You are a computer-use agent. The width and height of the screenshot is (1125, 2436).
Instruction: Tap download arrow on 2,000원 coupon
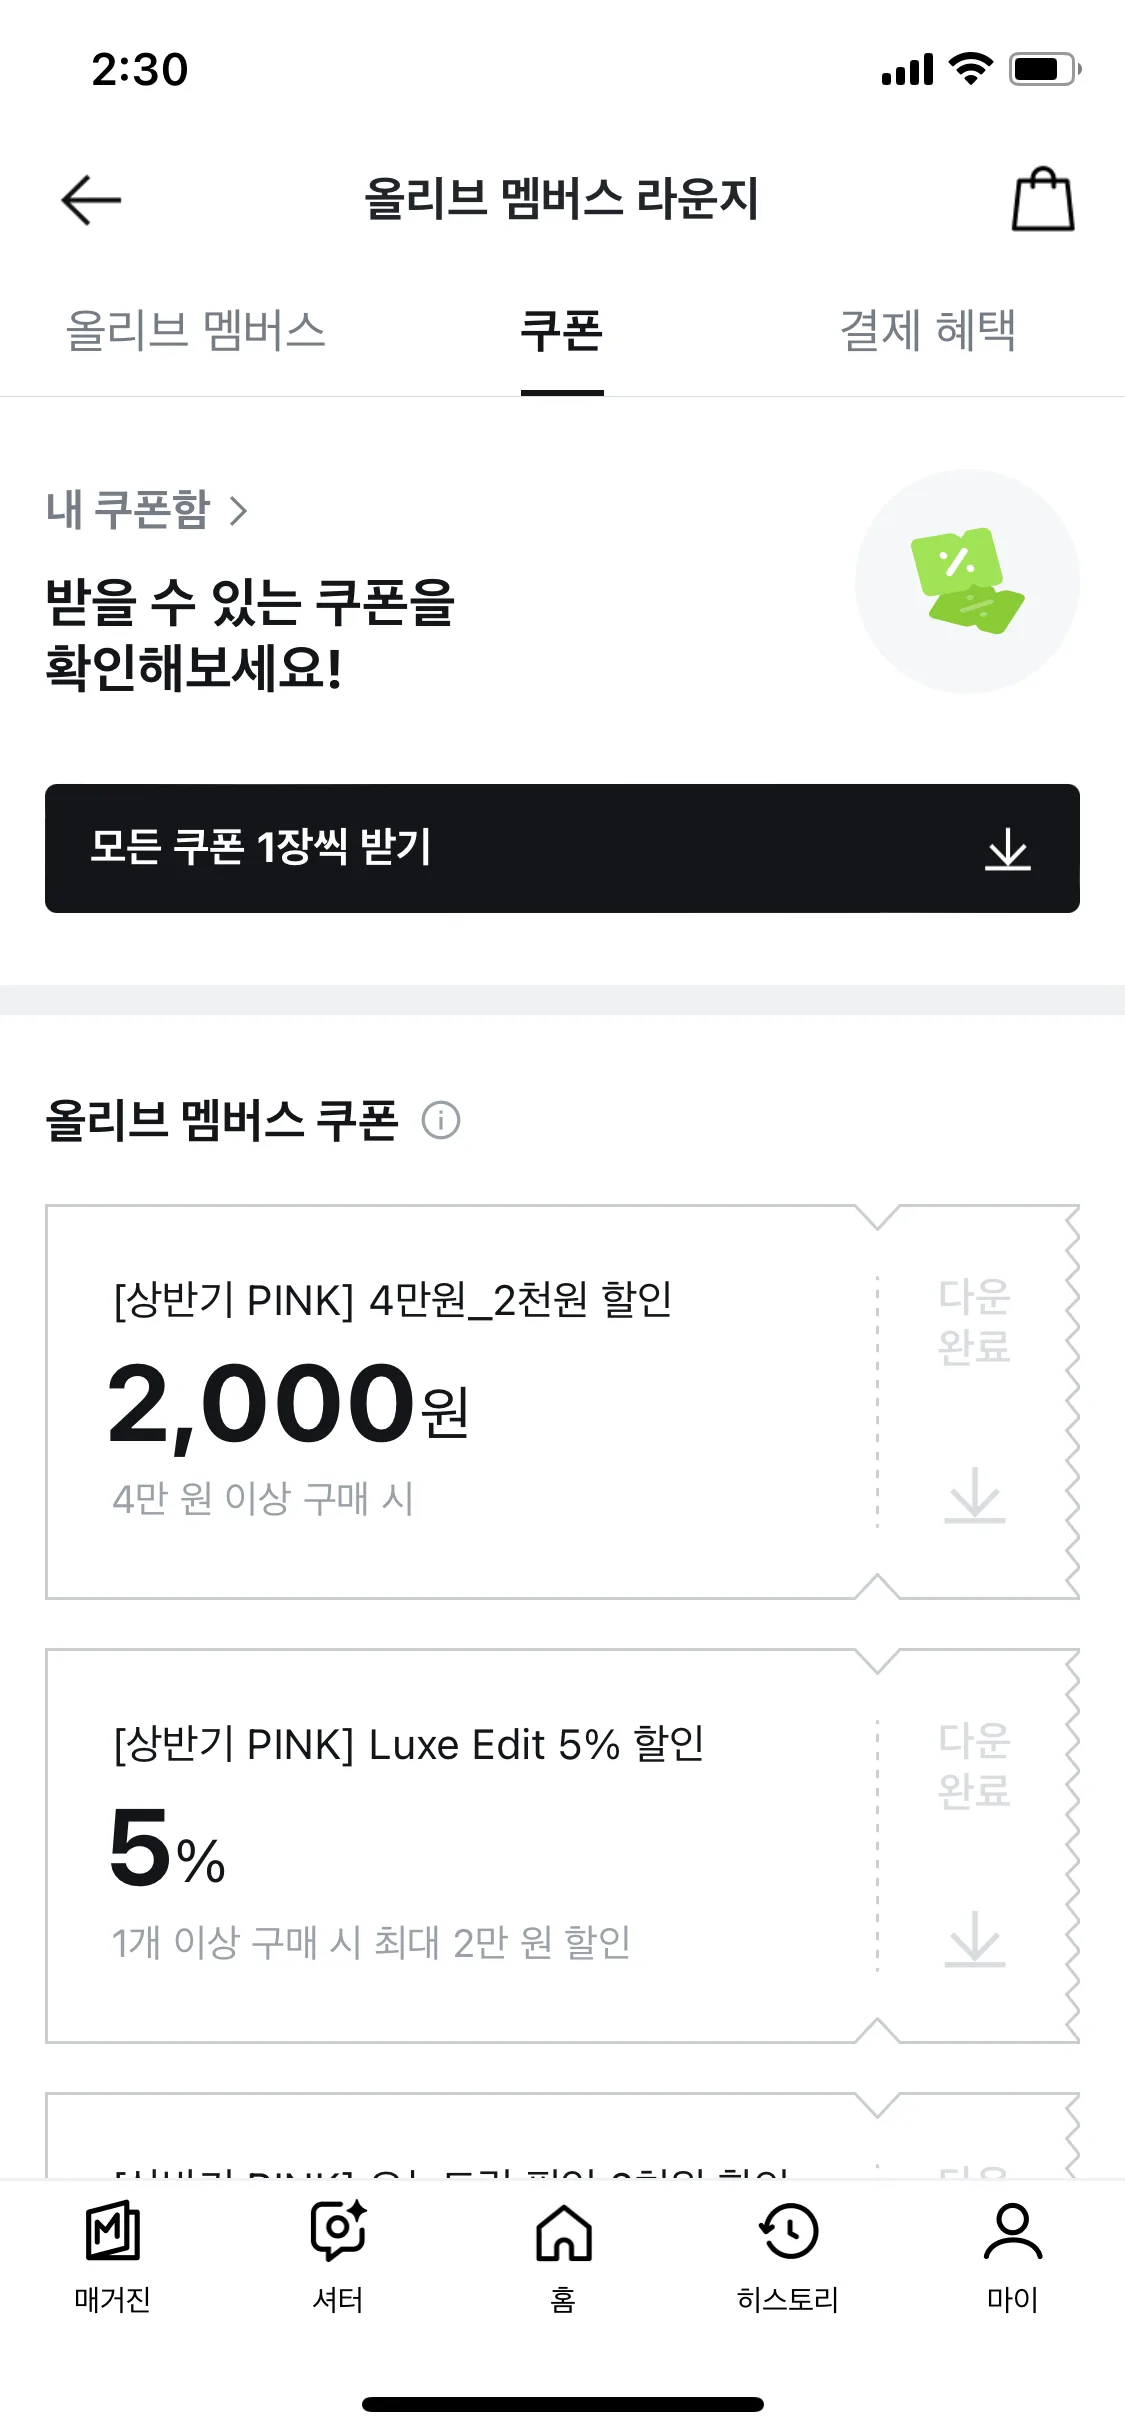point(975,1495)
